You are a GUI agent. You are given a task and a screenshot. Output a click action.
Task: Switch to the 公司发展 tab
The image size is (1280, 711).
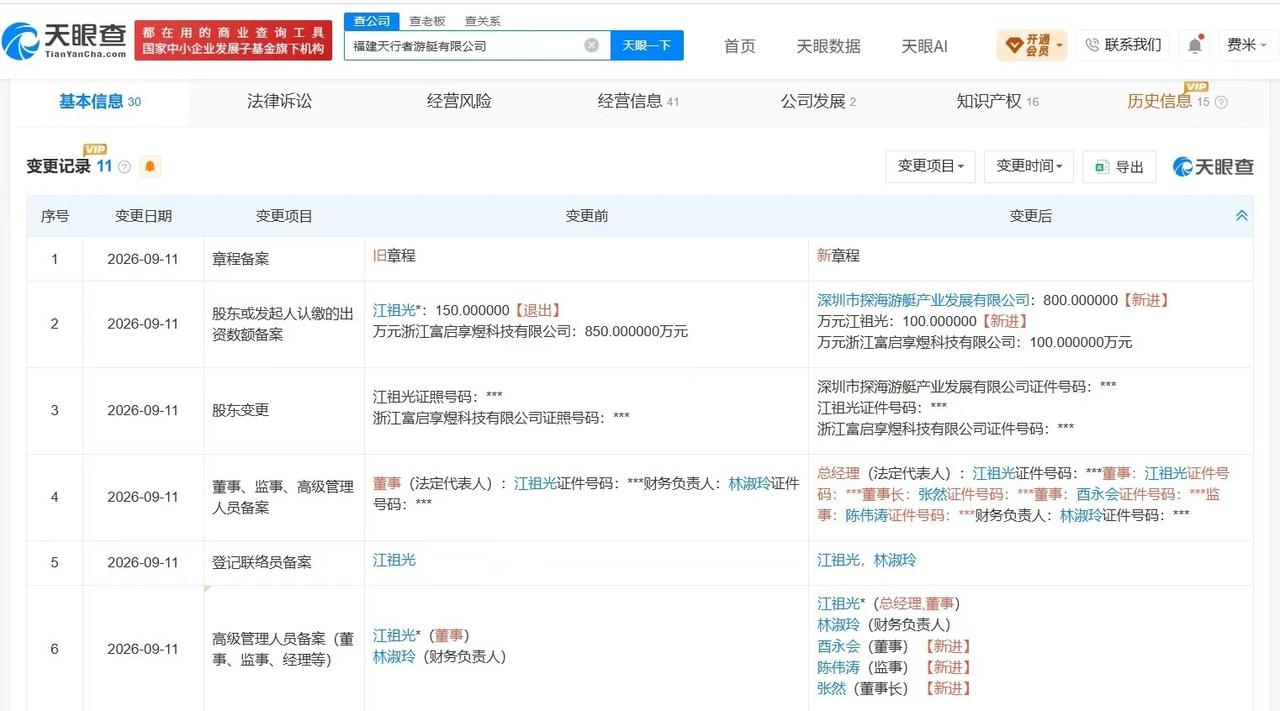pos(818,101)
